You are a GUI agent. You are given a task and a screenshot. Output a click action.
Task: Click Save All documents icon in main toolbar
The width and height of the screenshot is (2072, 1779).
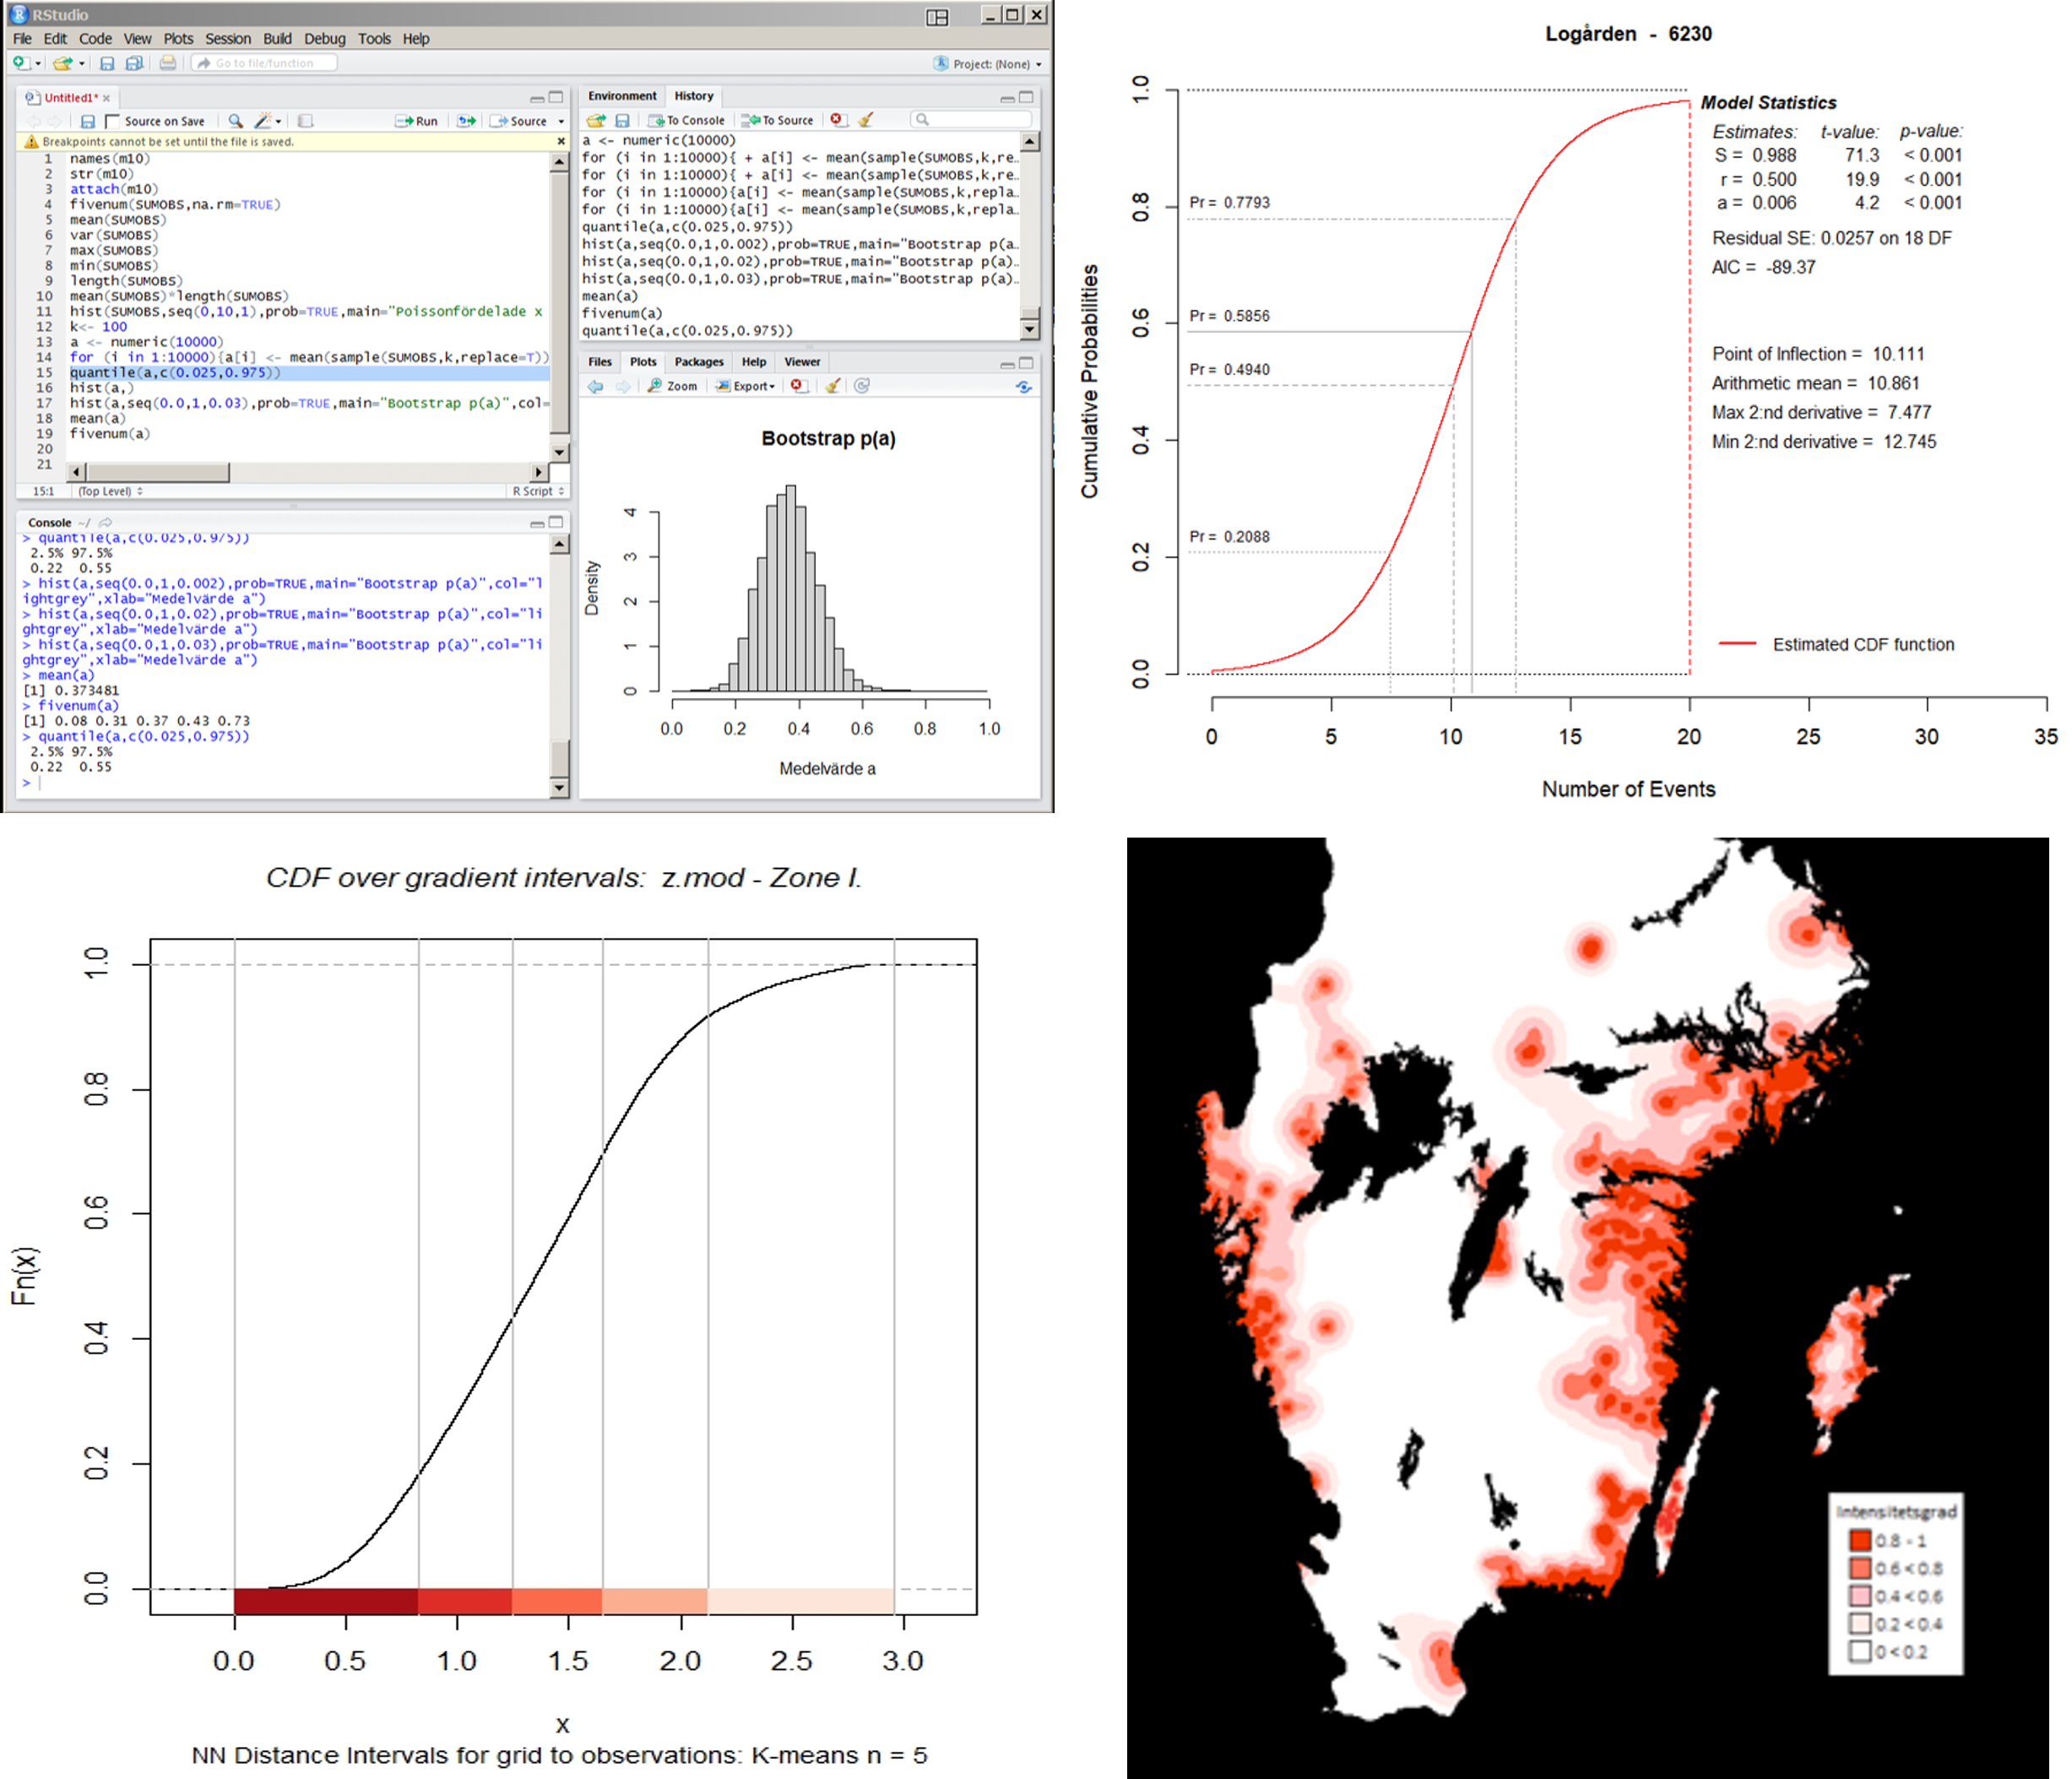coord(134,63)
